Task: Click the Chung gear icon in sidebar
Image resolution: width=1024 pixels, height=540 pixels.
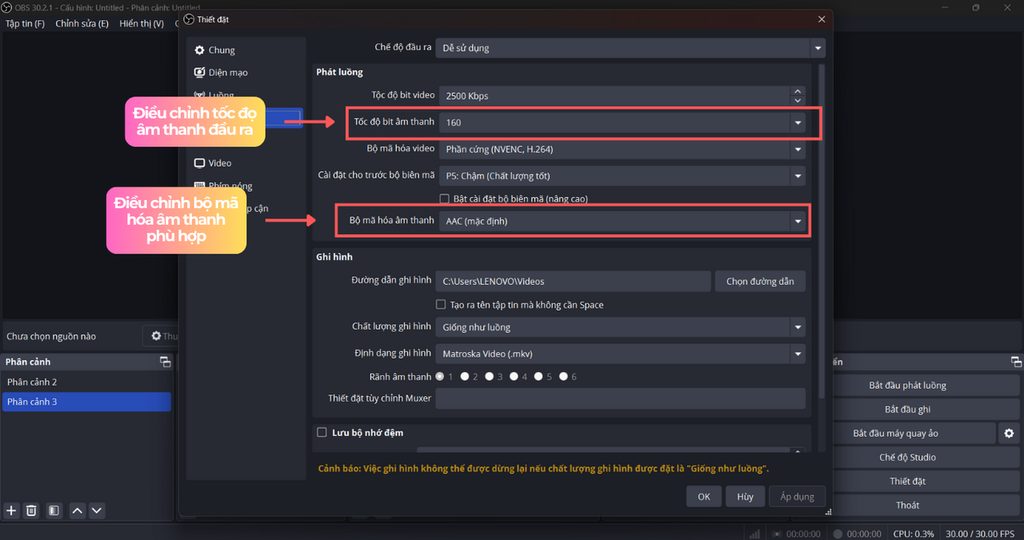Action: [199, 50]
